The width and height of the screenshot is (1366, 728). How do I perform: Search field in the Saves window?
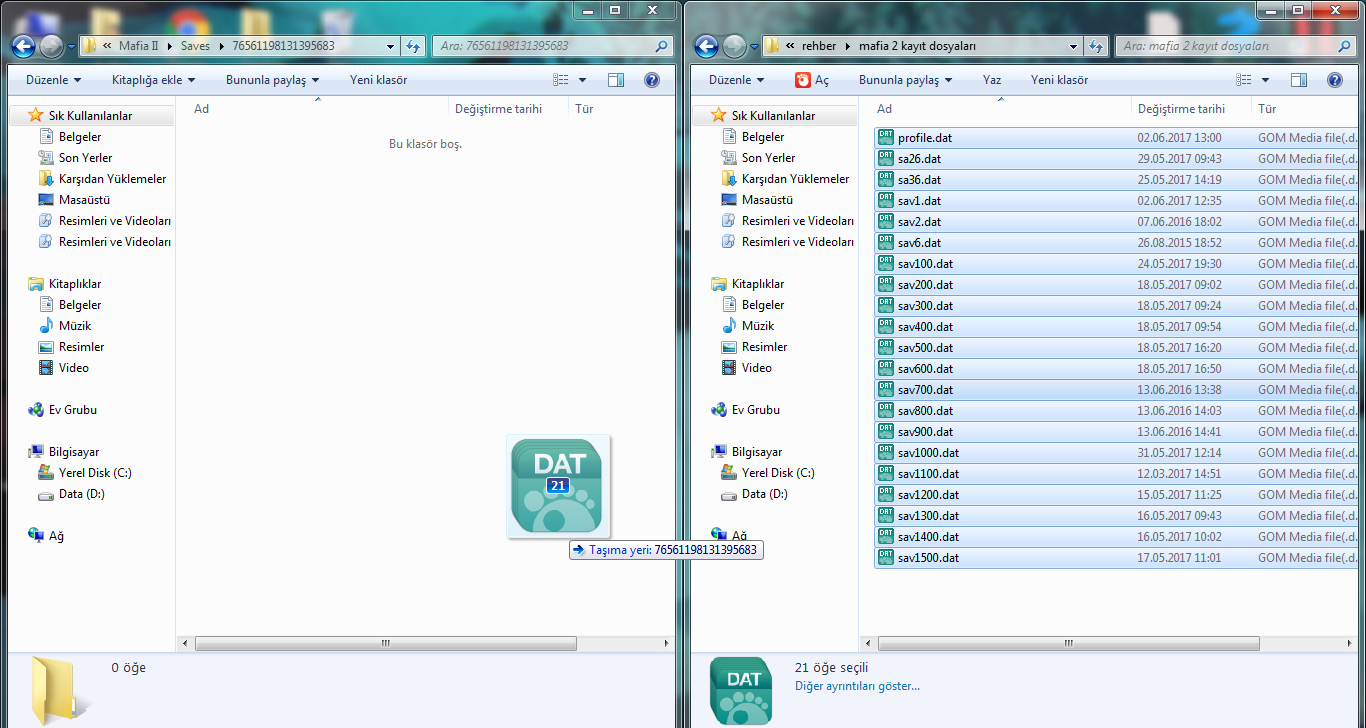pyautogui.click(x=553, y=46)
